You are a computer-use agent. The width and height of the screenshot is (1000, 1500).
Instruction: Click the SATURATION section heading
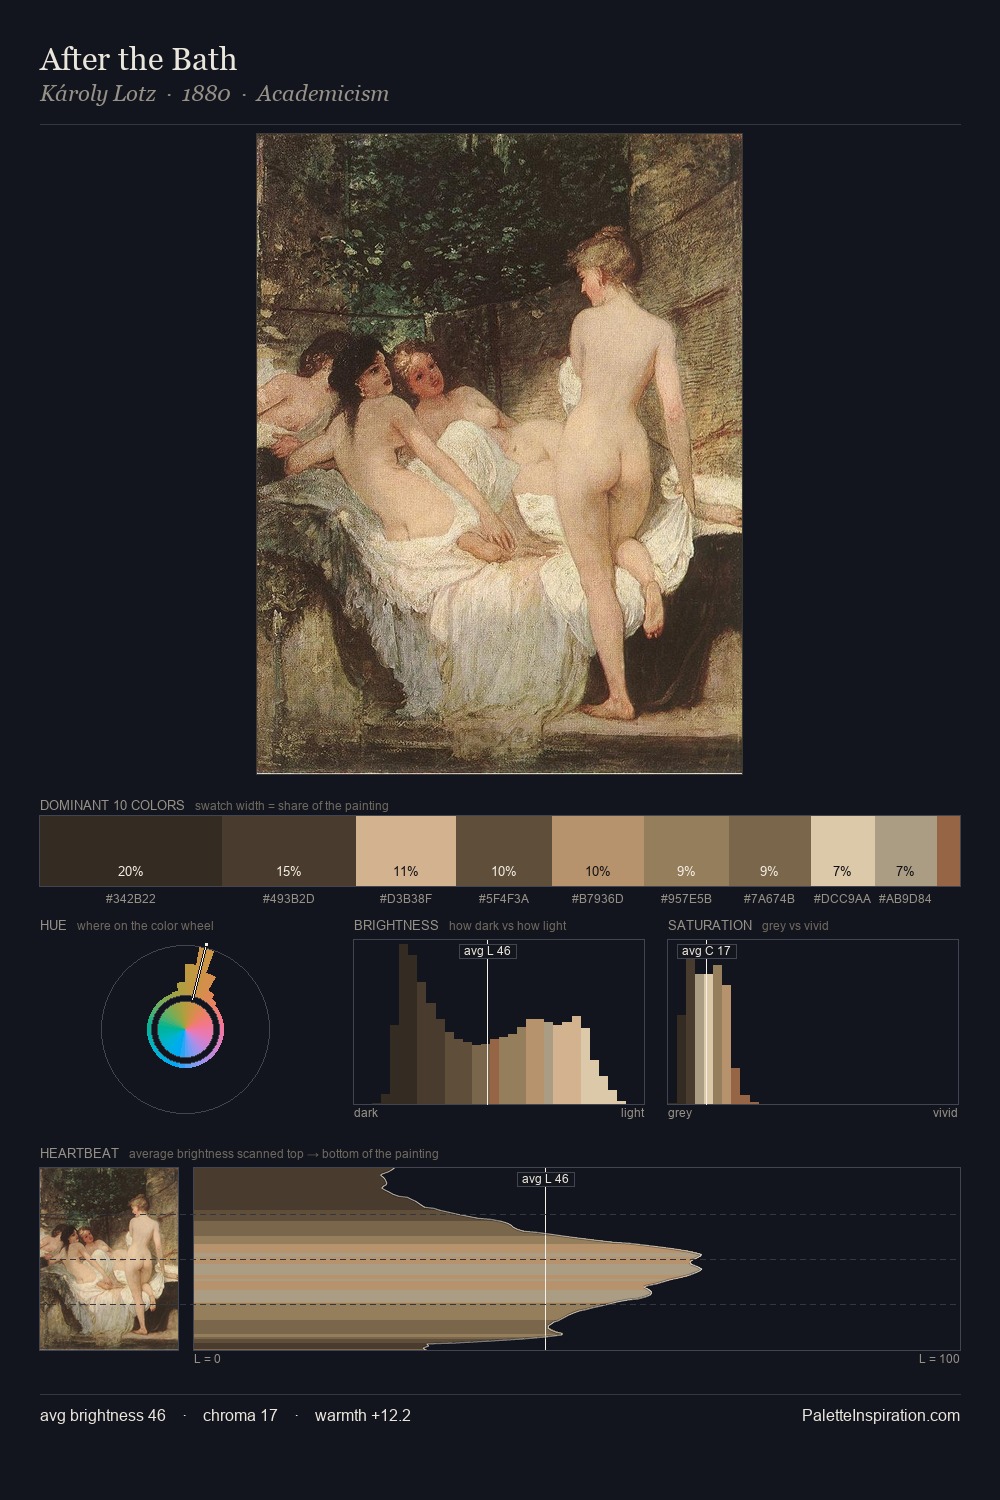click(x=710, y=925)
